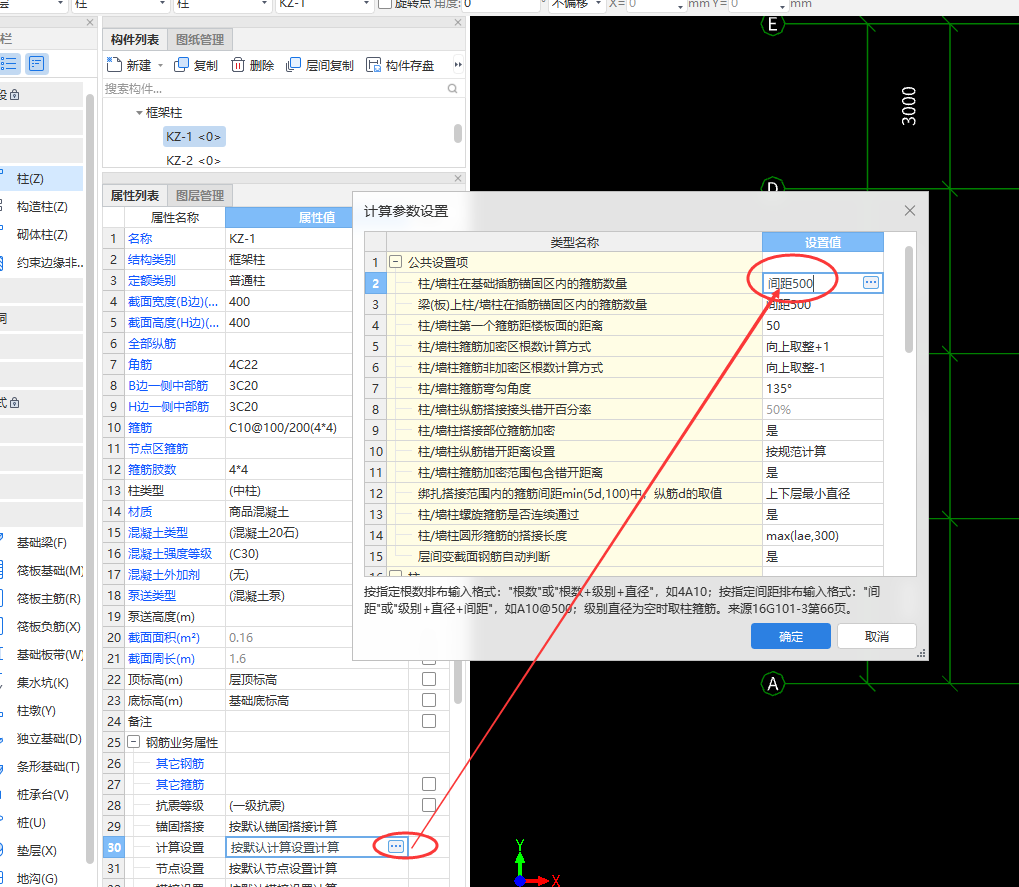Image resolution: width=1019 pixels, height=887 pixels.
Task: Close the left navigation panel
Action: [x=90, y=22]
